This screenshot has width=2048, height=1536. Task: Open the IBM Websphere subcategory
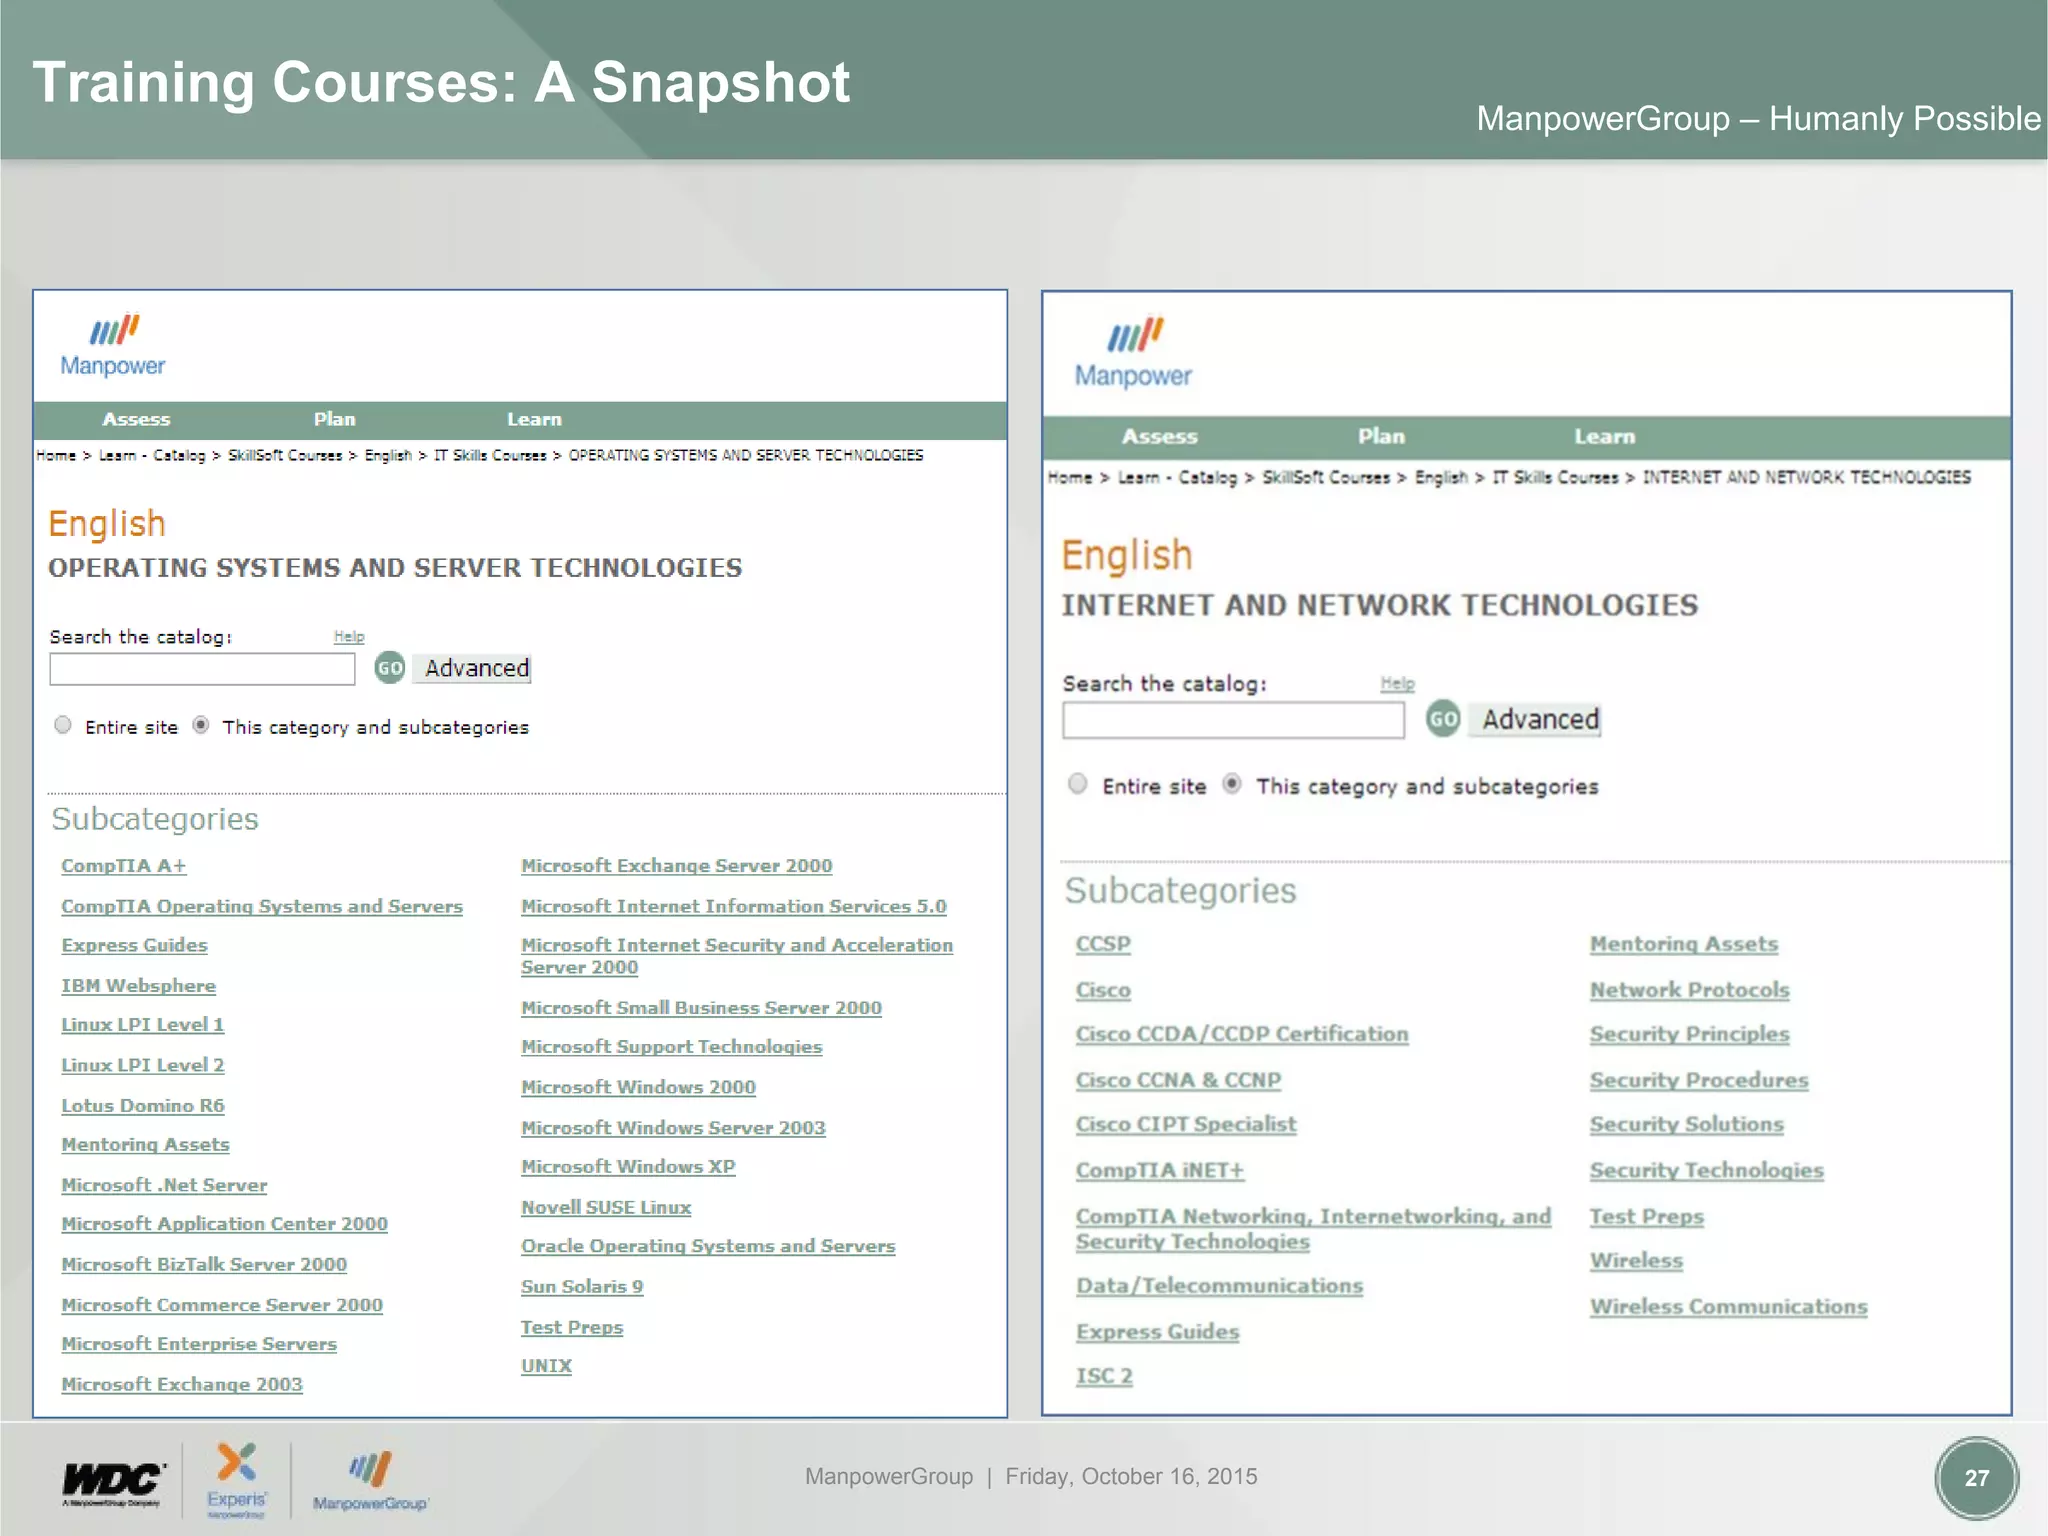click(x=138, y=986)
